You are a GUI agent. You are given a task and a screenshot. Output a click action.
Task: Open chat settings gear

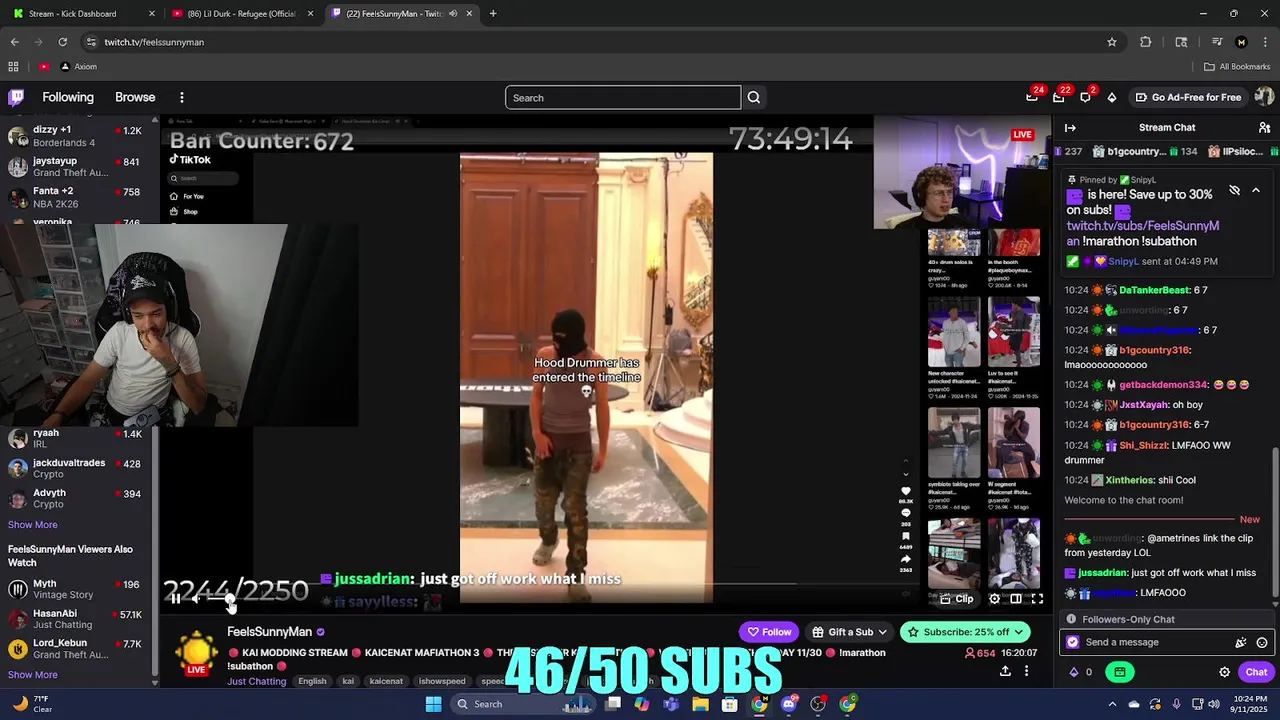pyautogui.click(x=1224, y=672)
